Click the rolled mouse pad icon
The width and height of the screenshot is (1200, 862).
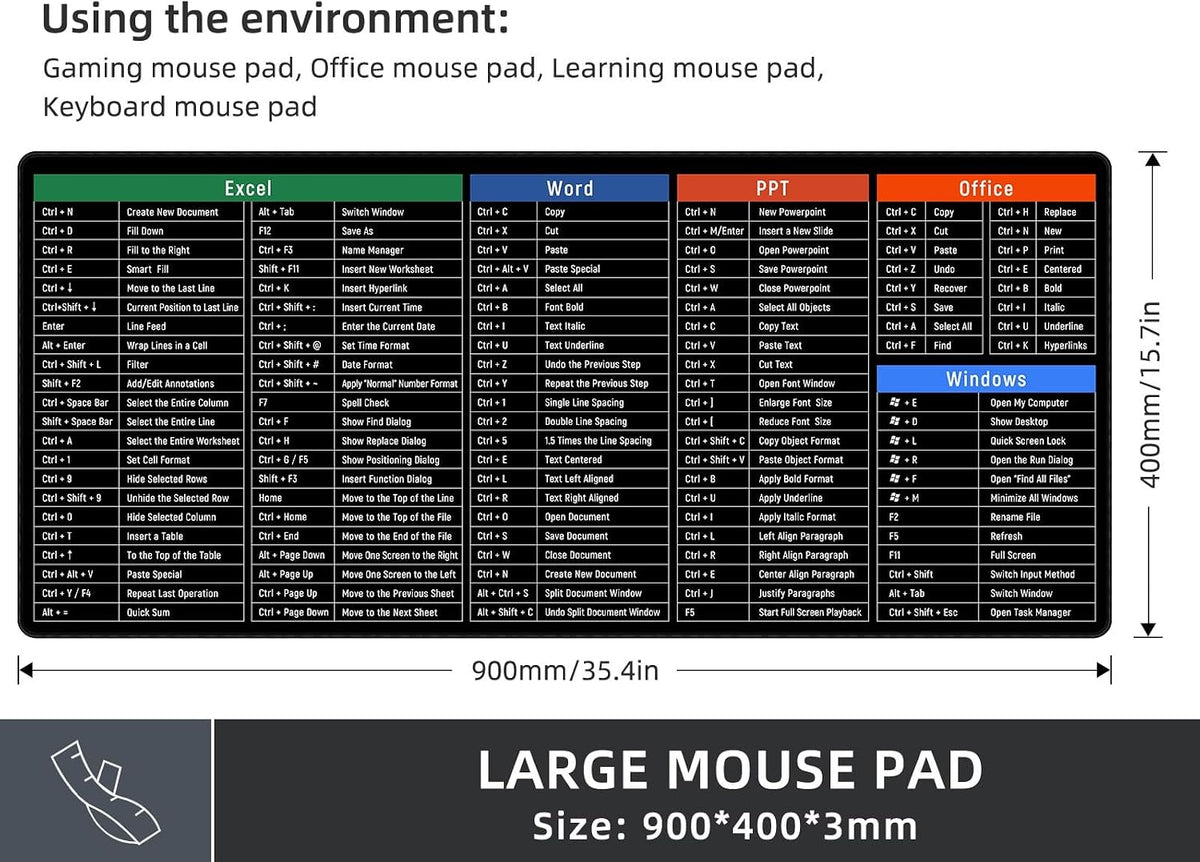pyautogui.click(x=106, y=790)
